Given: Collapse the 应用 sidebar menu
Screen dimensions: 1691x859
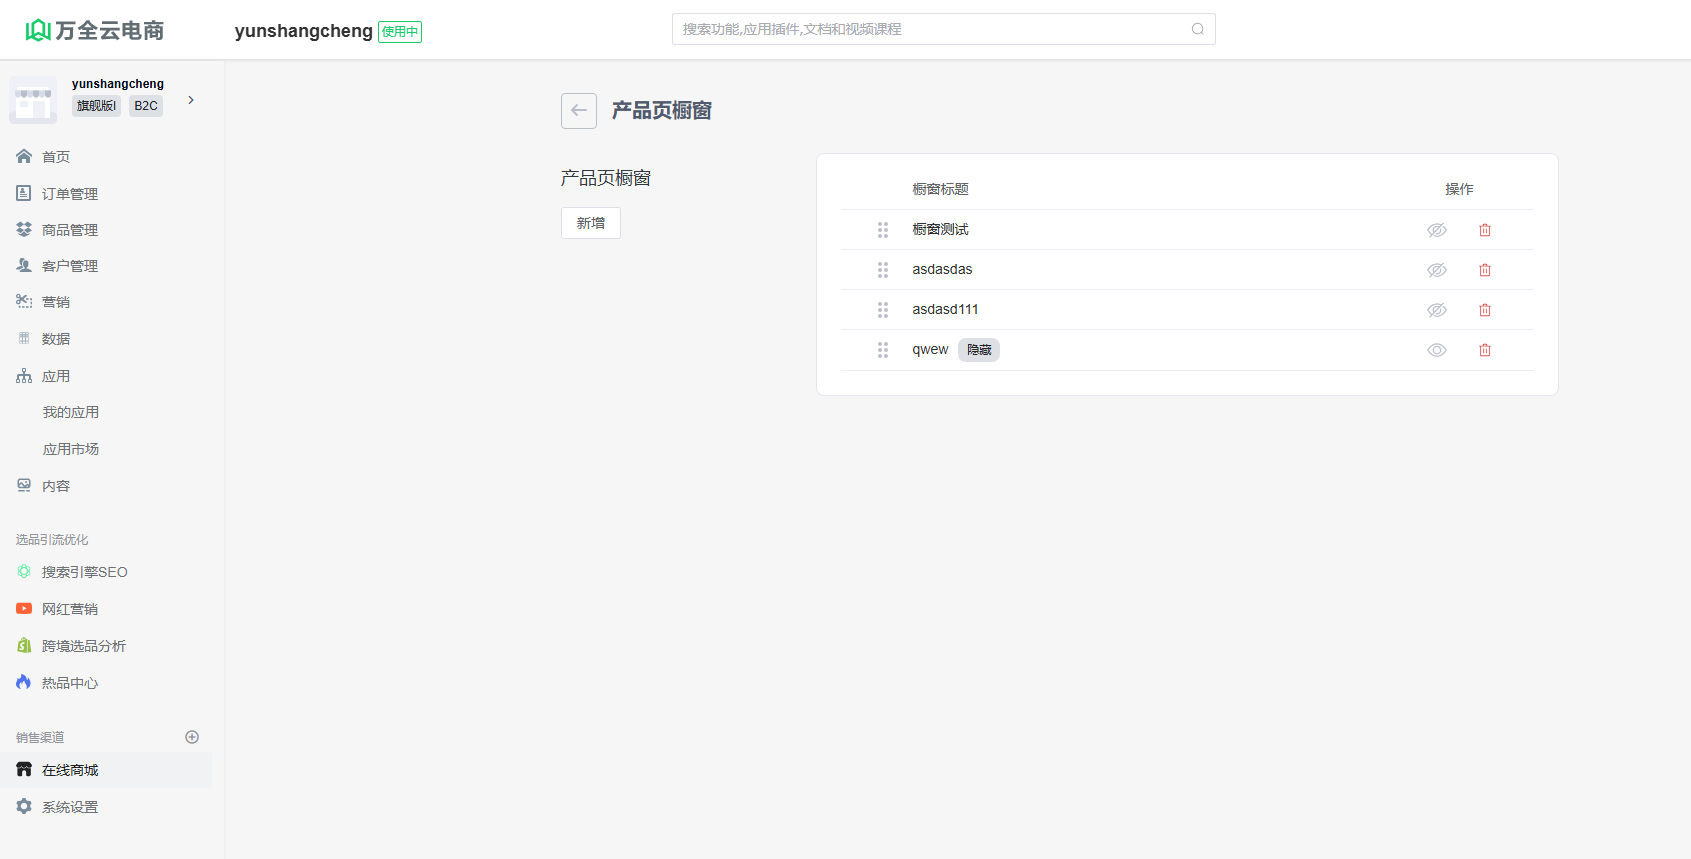Looking at the screenshot, I should coord(56,376).
